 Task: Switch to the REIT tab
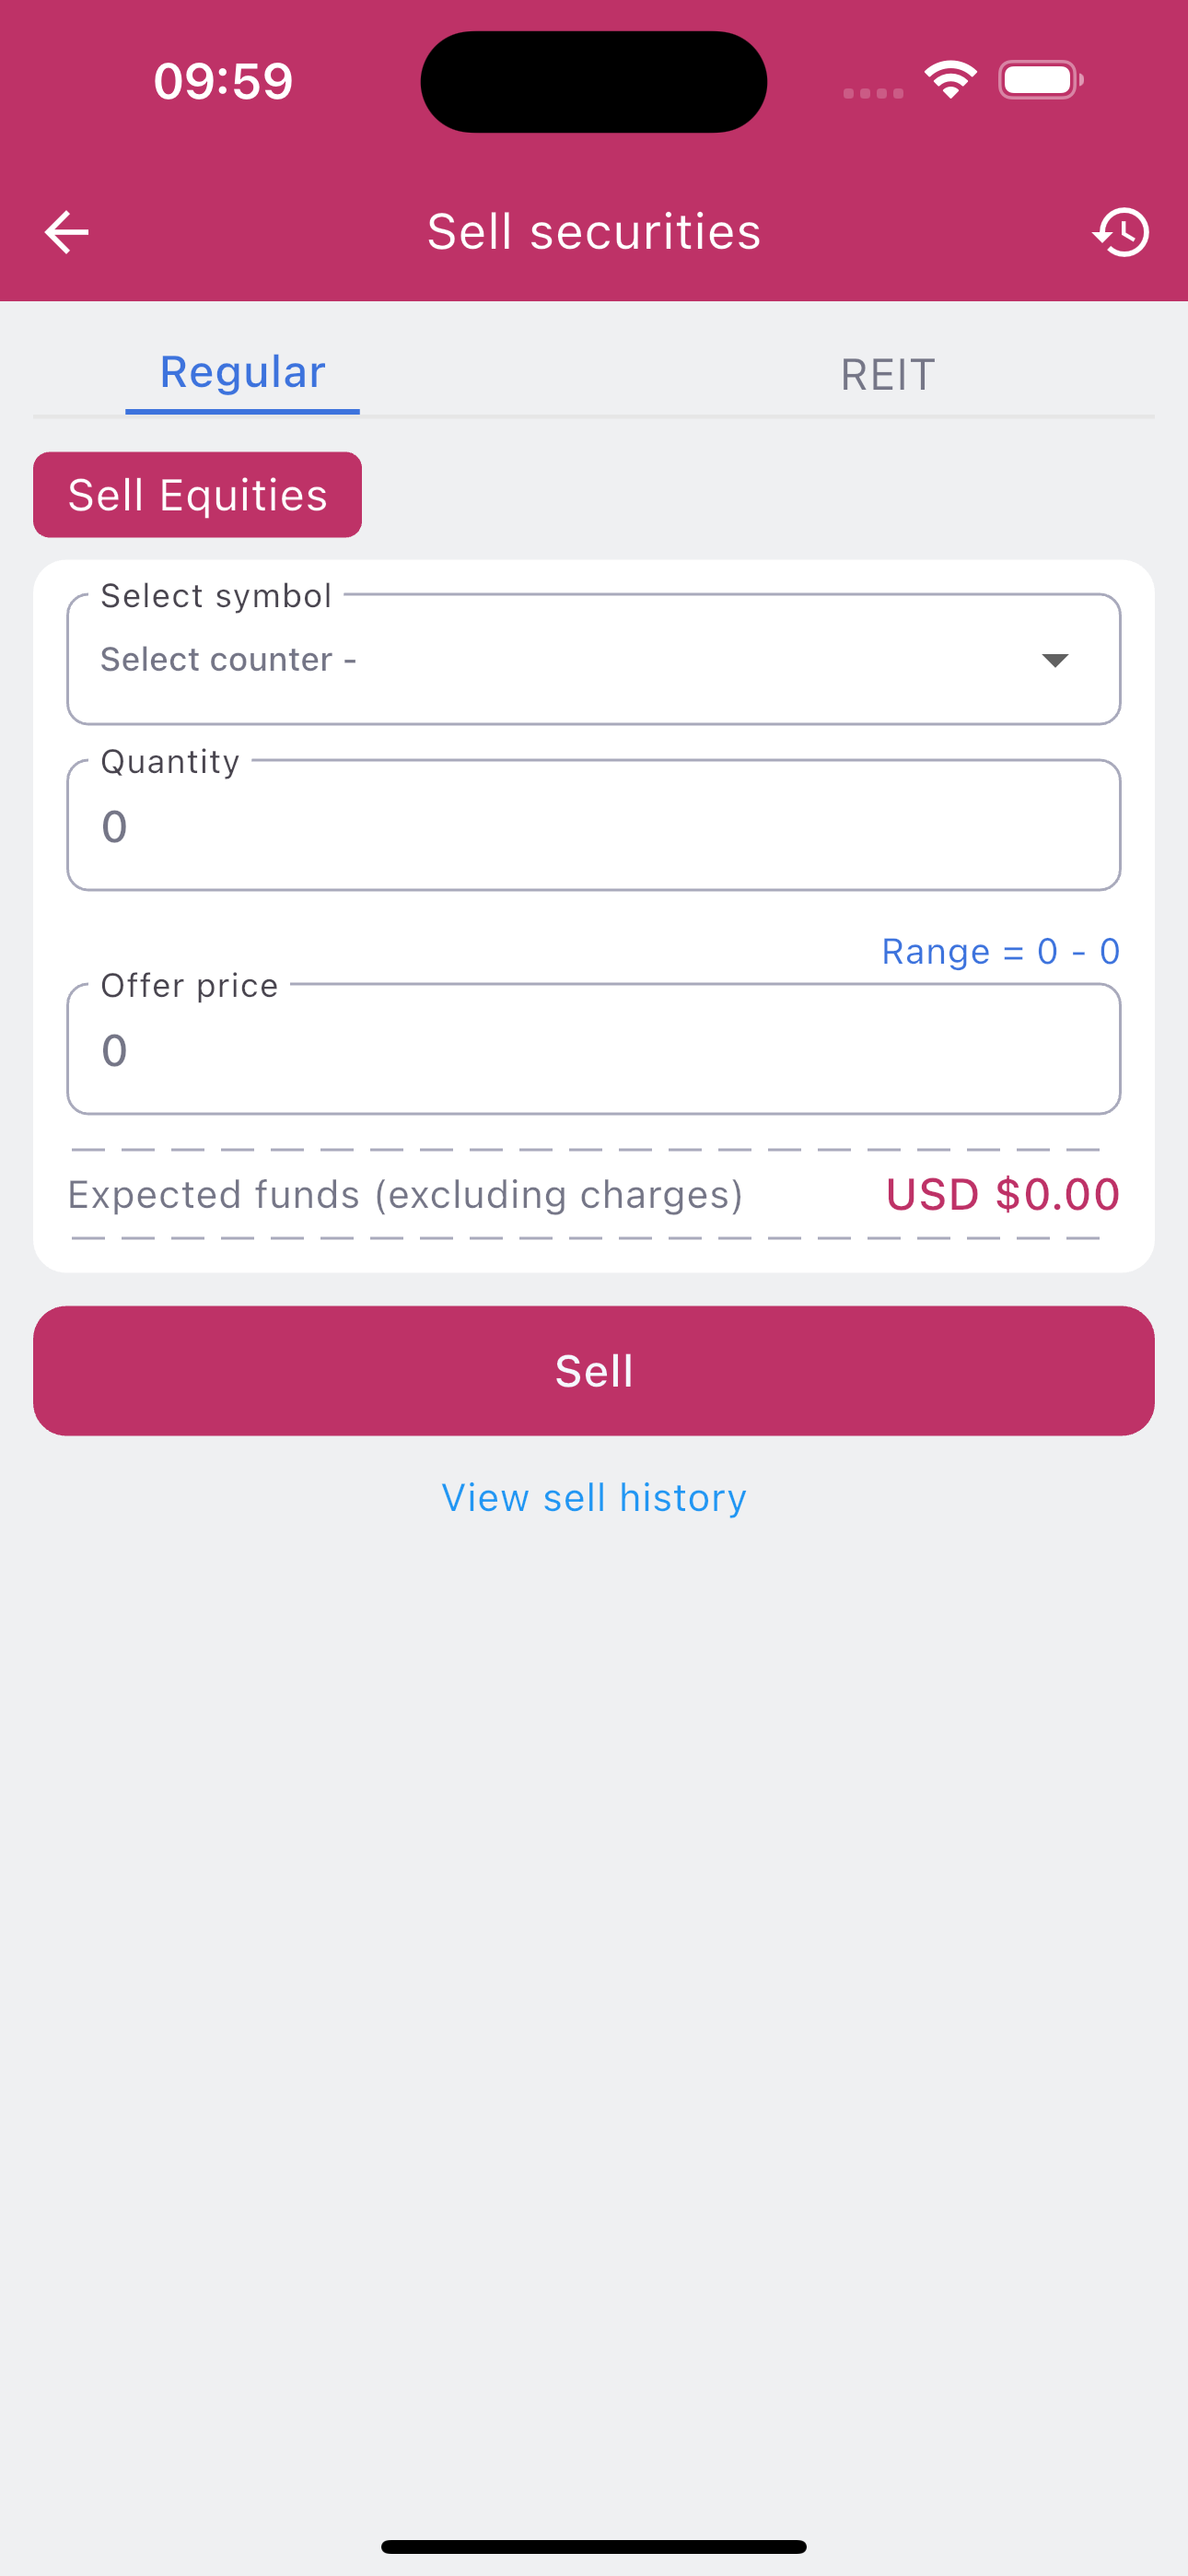click(x=888, y=375)
